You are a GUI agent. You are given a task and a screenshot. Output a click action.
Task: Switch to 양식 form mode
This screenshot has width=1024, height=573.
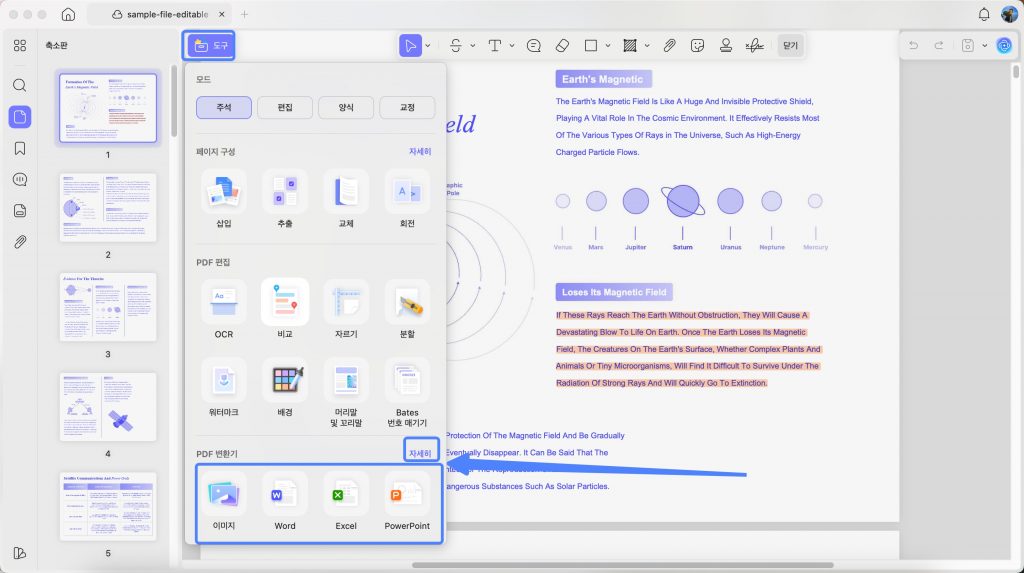pos(345,107)
